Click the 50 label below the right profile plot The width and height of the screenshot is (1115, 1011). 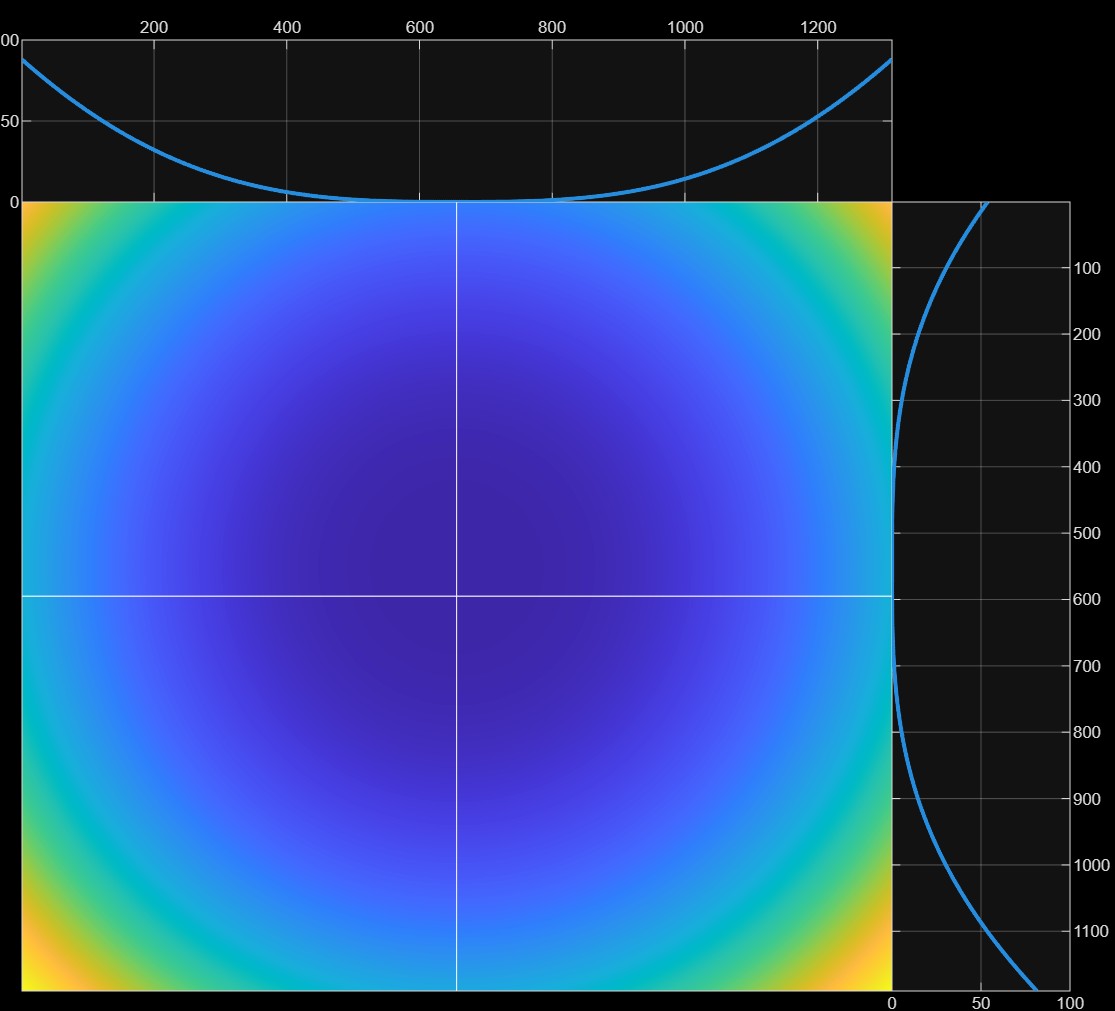coord(981,1002)
